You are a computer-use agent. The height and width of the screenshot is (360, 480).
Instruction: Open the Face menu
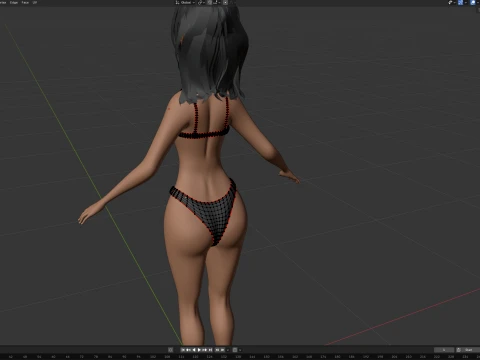point(25,2)
